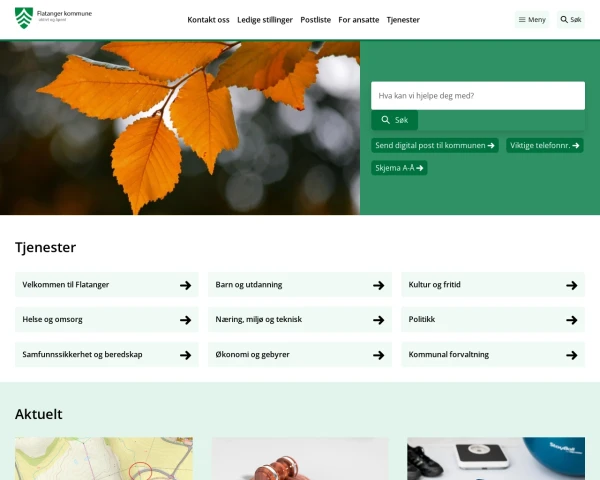Viewport: 600px width, 480px height.
Task: Click the green Søk button under the search field
Action: tap(395, 120)
